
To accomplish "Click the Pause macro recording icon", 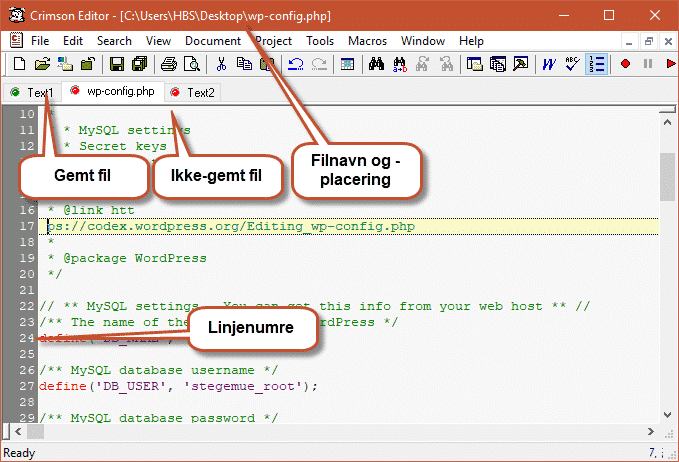I will coord(648,64).
